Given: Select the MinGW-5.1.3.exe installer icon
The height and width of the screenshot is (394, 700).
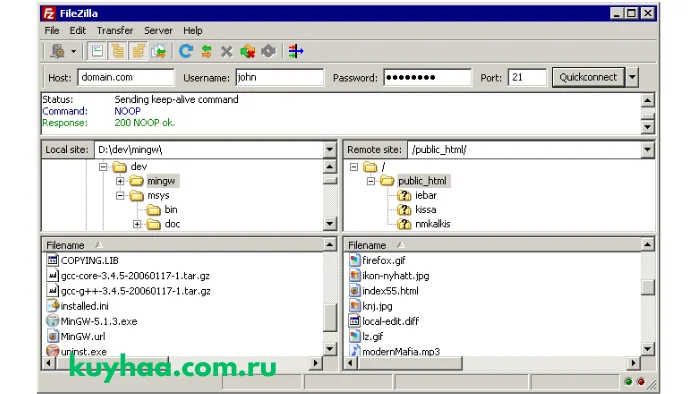Looking at the screenshot, I should [53, 321].
